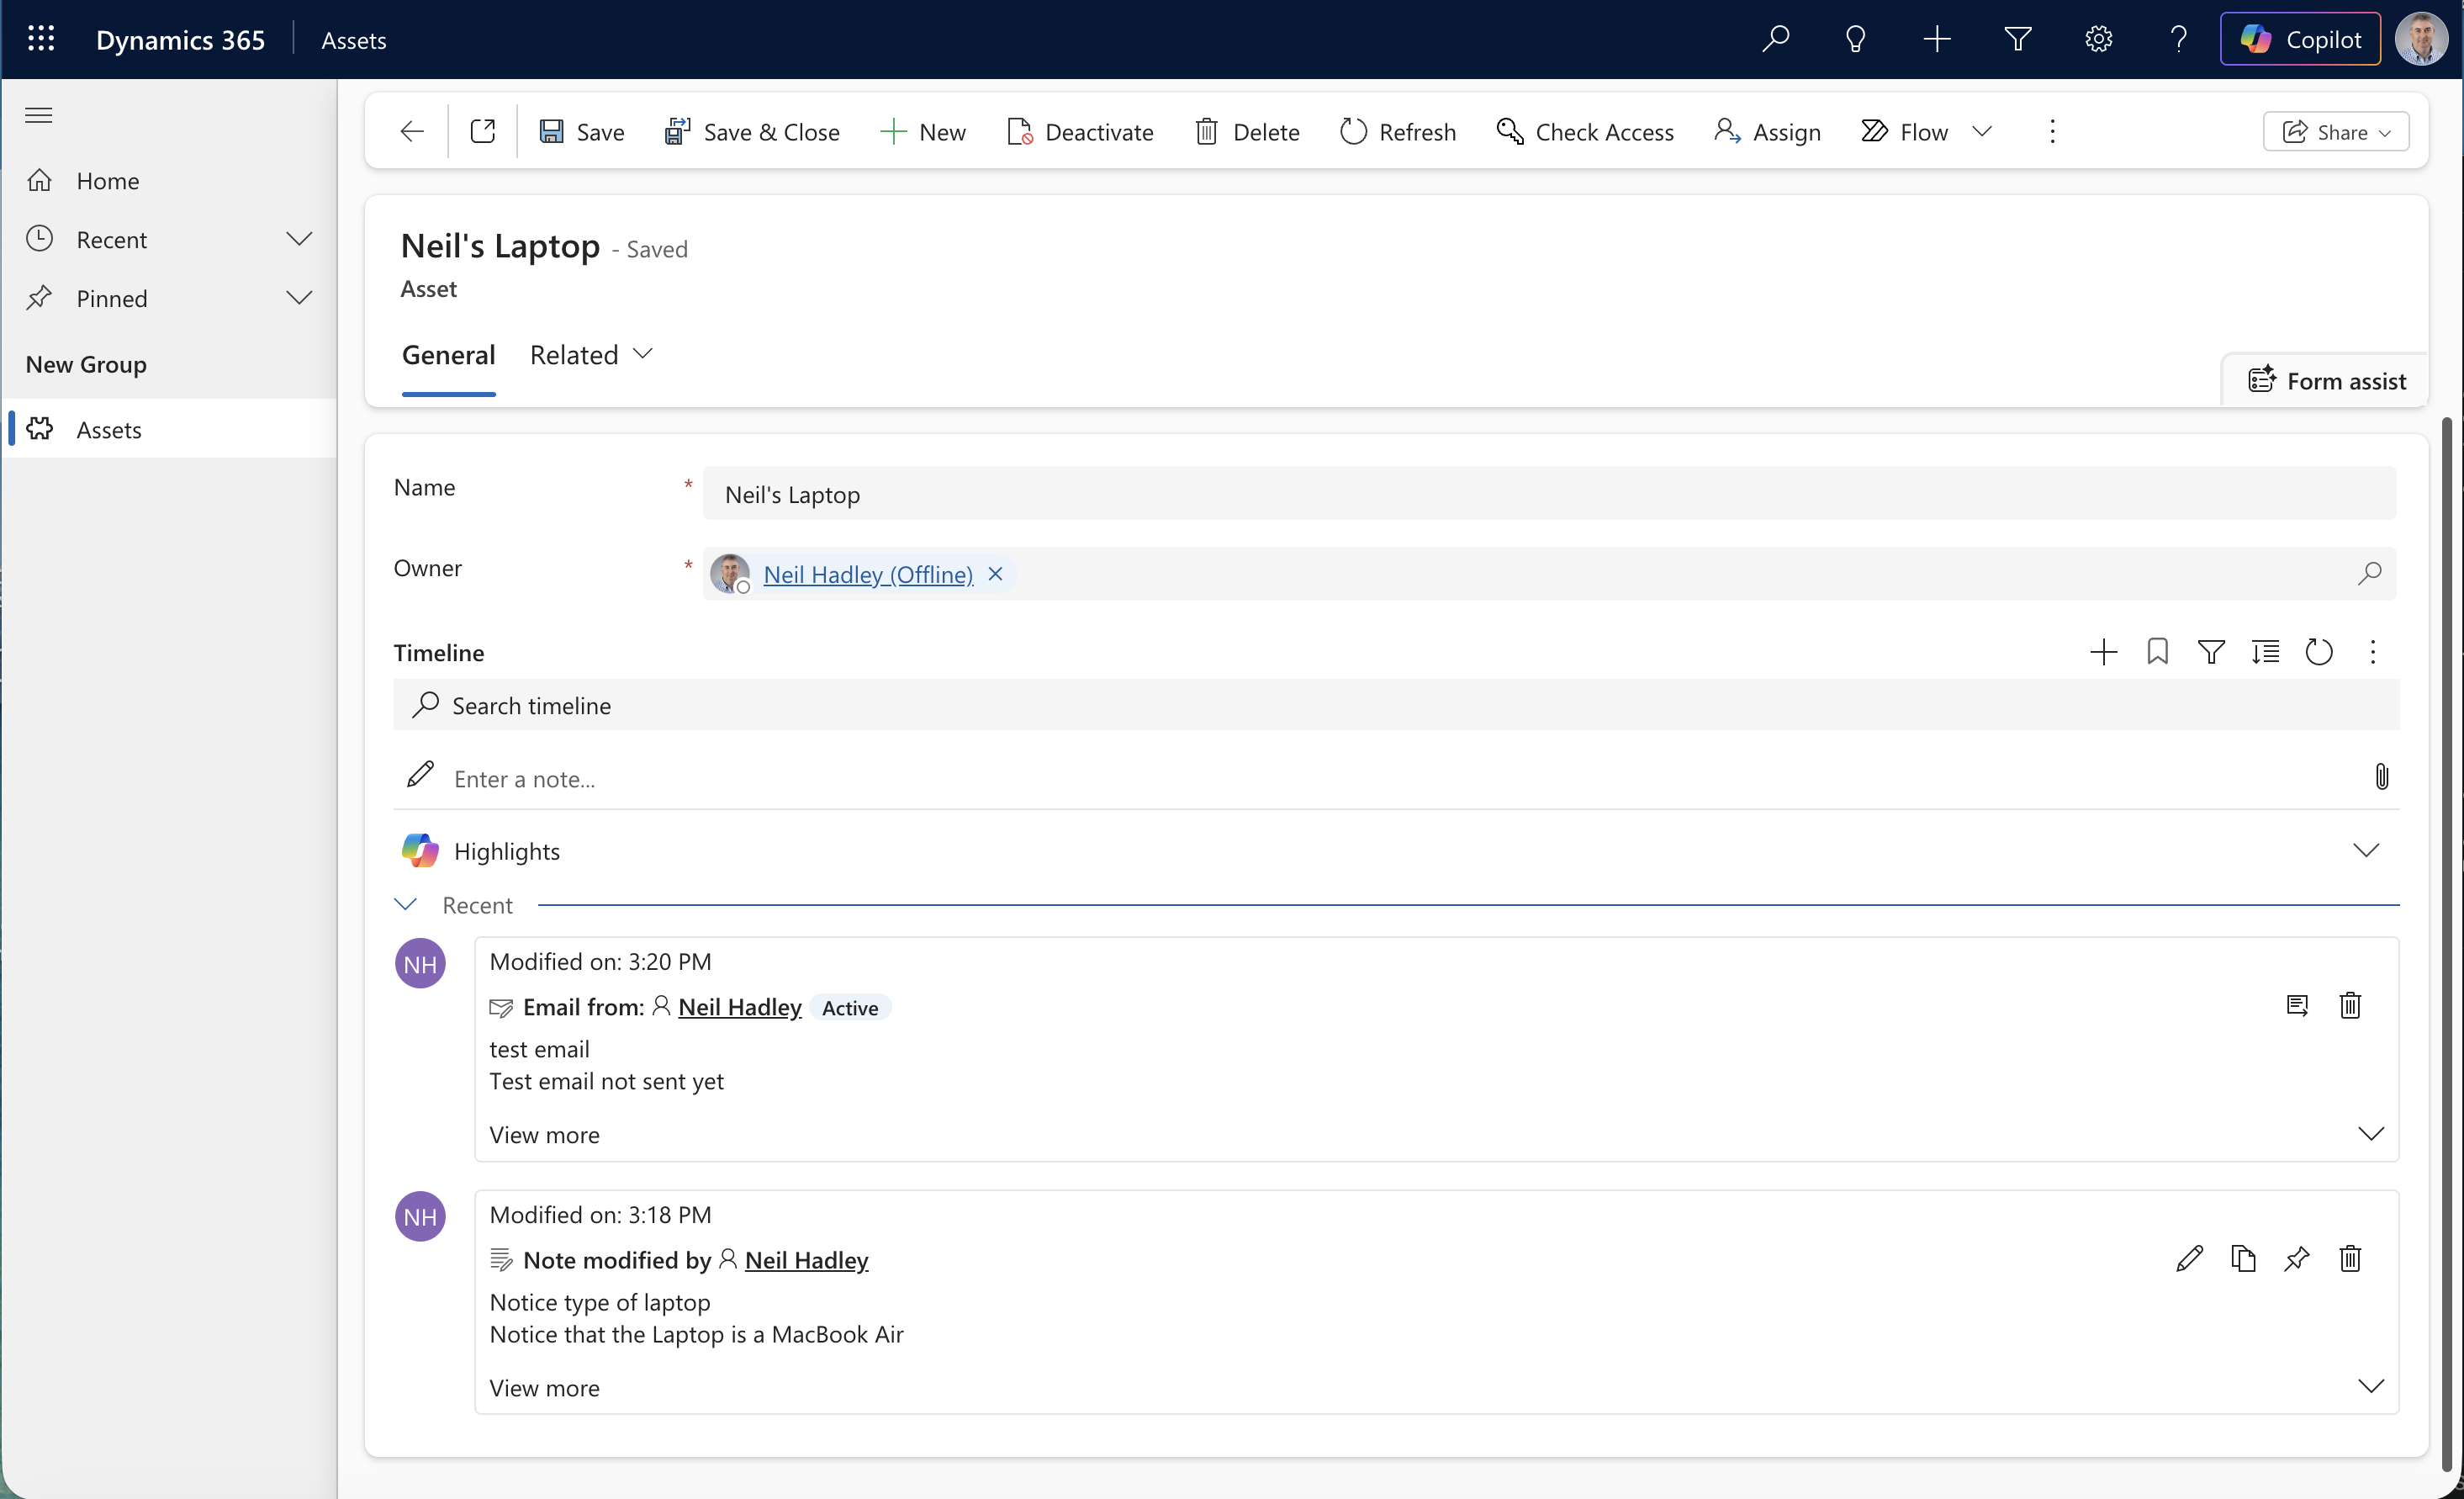Click Check Access
The width and height of the screenshot is (2464, 1499).
point(1585,132)
